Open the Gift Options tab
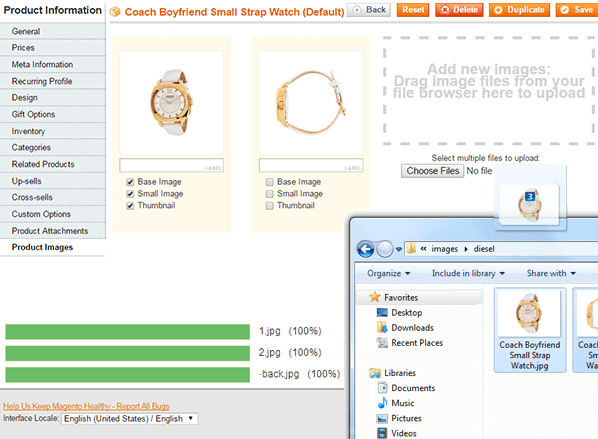598x439 pixels. (x=53, y=114)
